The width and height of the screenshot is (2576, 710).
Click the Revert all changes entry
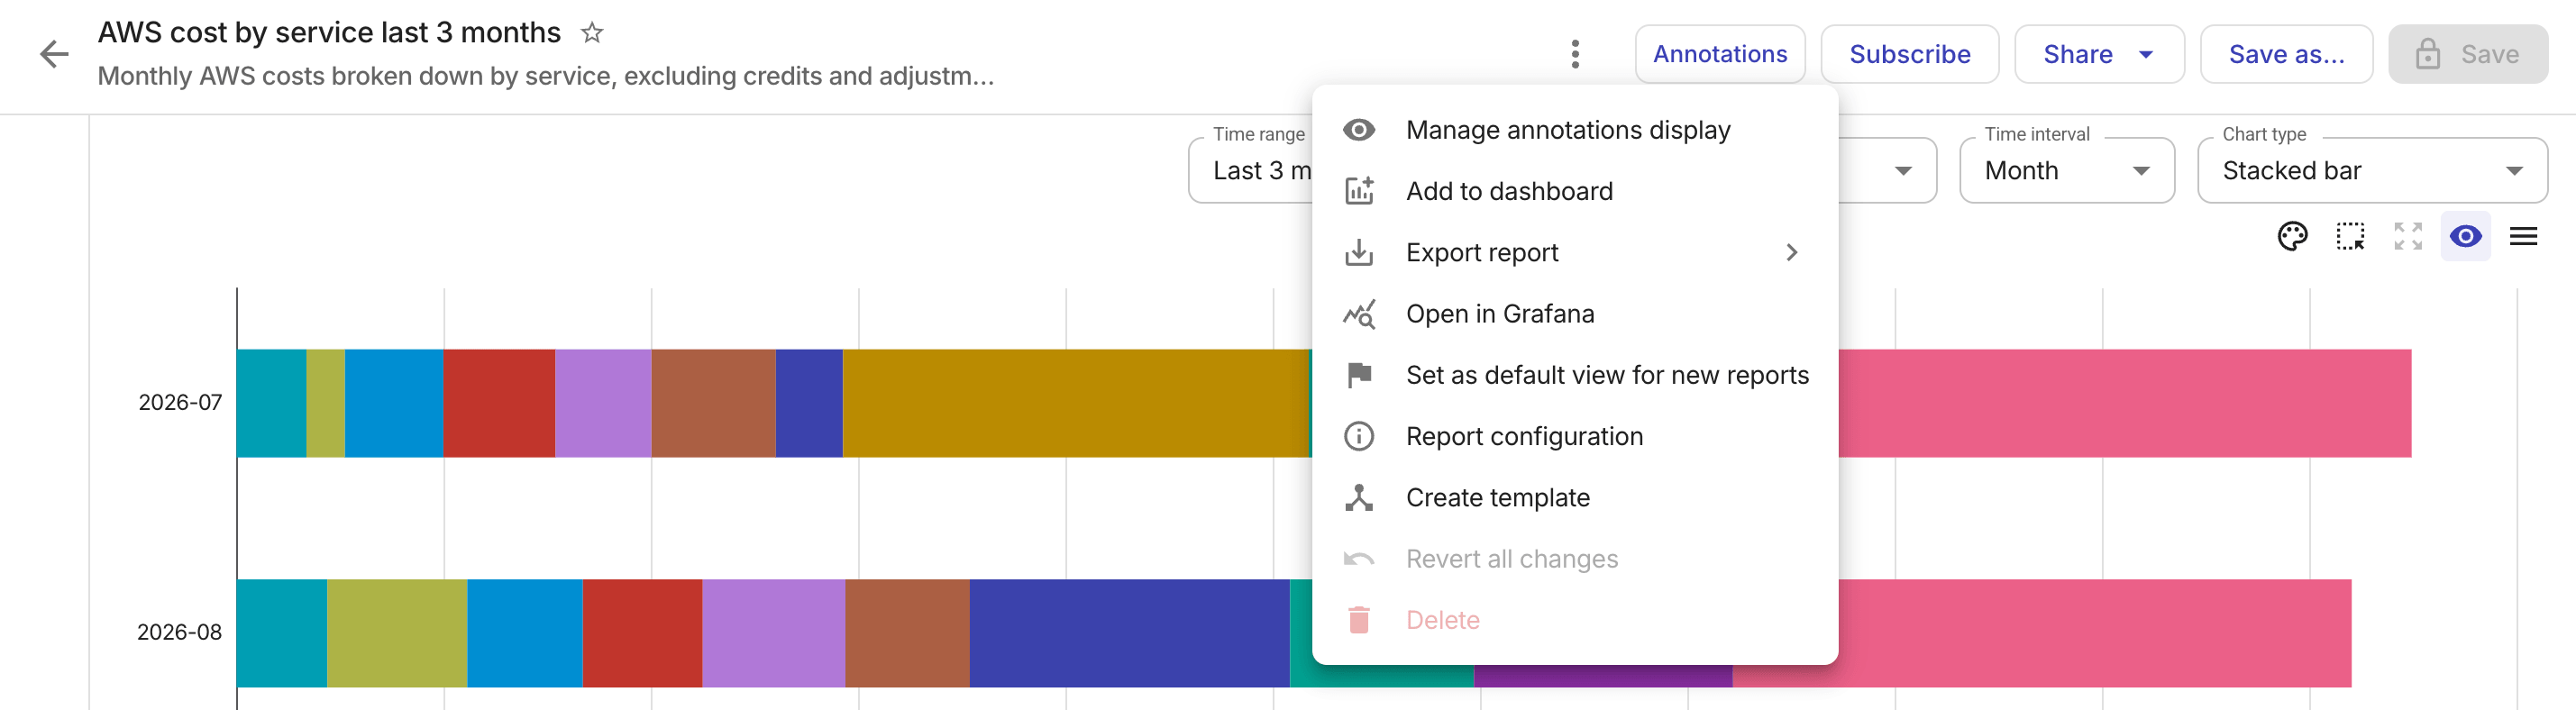[1575, 559]
